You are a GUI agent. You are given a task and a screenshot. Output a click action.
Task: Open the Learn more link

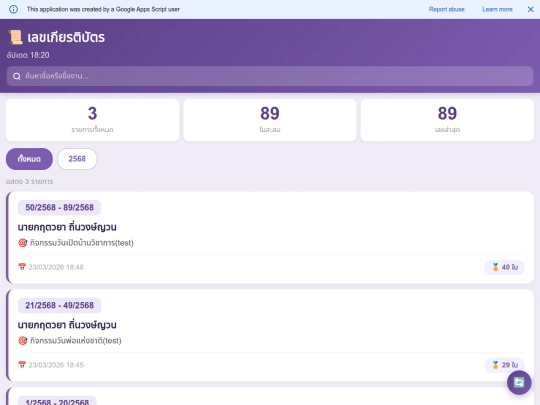click(497, 9)
